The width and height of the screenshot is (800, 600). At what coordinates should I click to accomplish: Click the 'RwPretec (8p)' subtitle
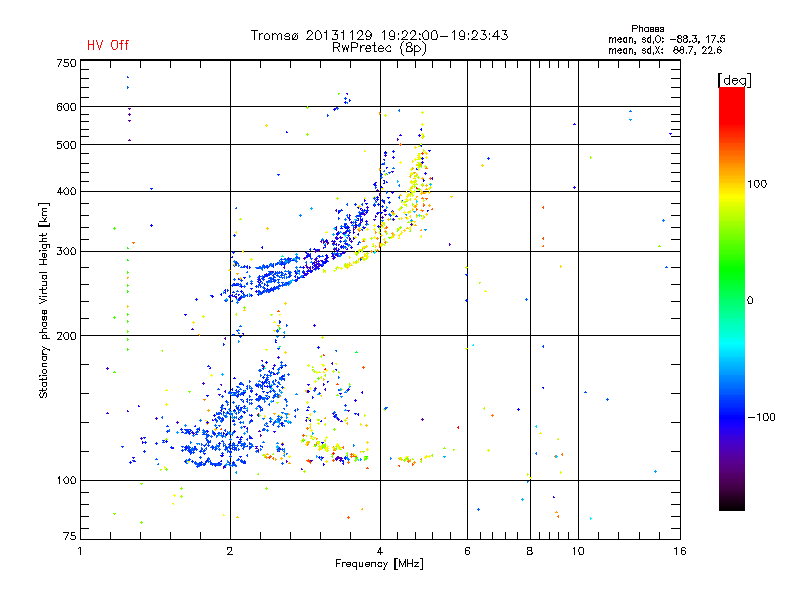379,48
